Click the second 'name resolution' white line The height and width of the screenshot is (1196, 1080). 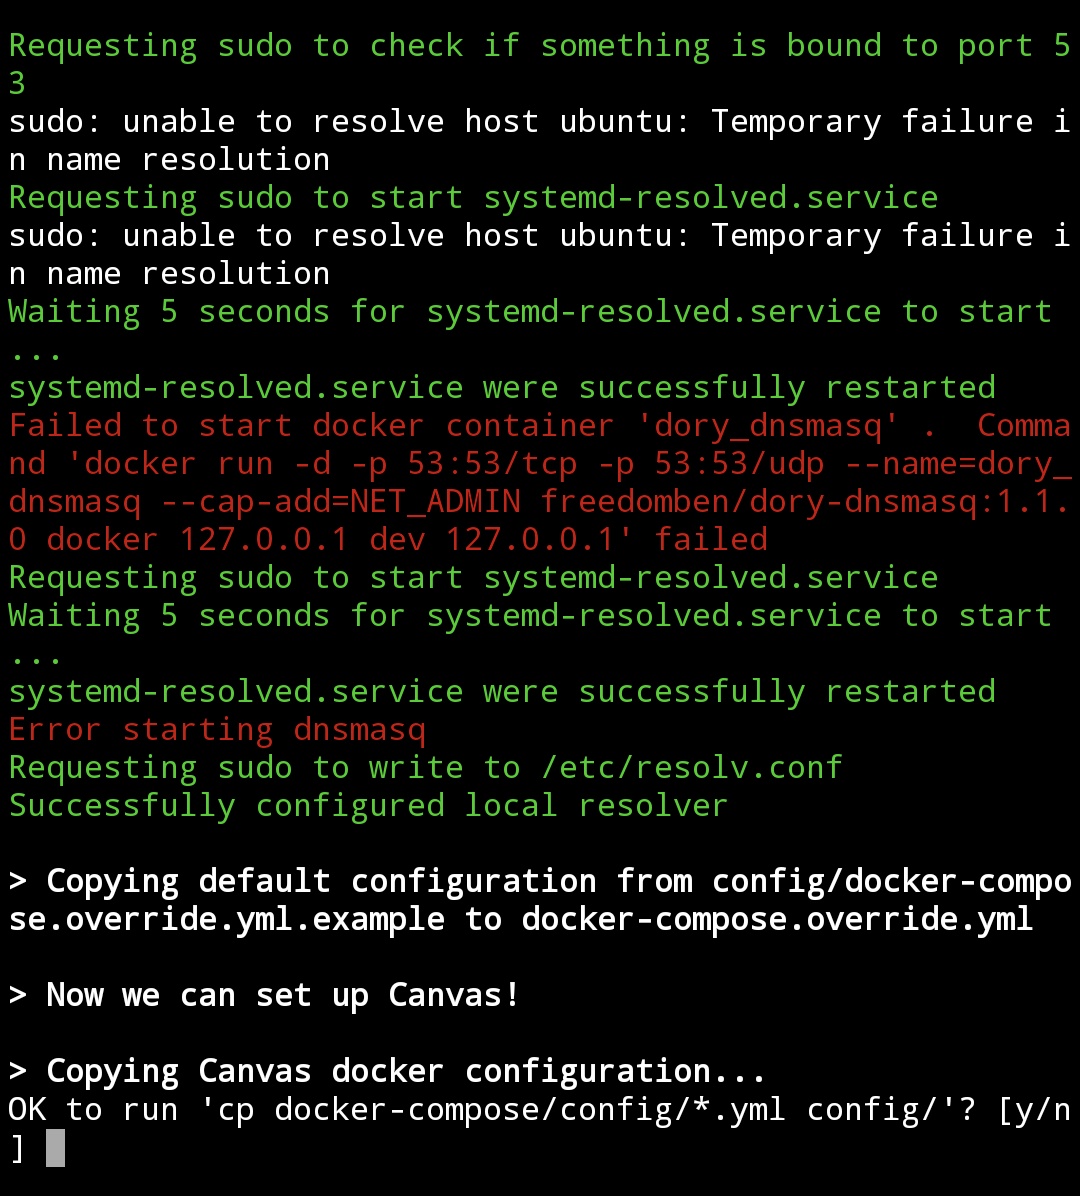click(x=188, y=274)
